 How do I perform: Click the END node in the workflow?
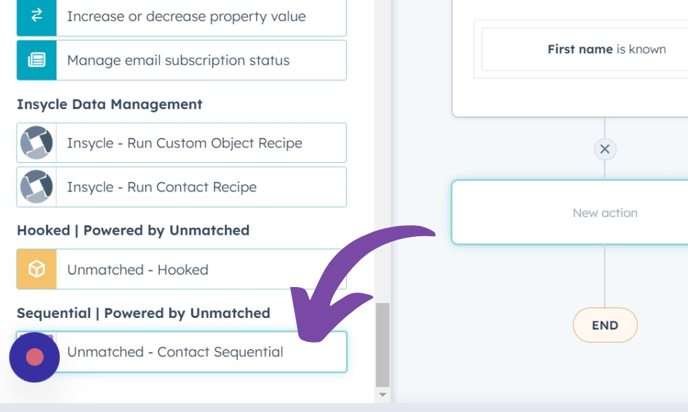coord(604,325)
